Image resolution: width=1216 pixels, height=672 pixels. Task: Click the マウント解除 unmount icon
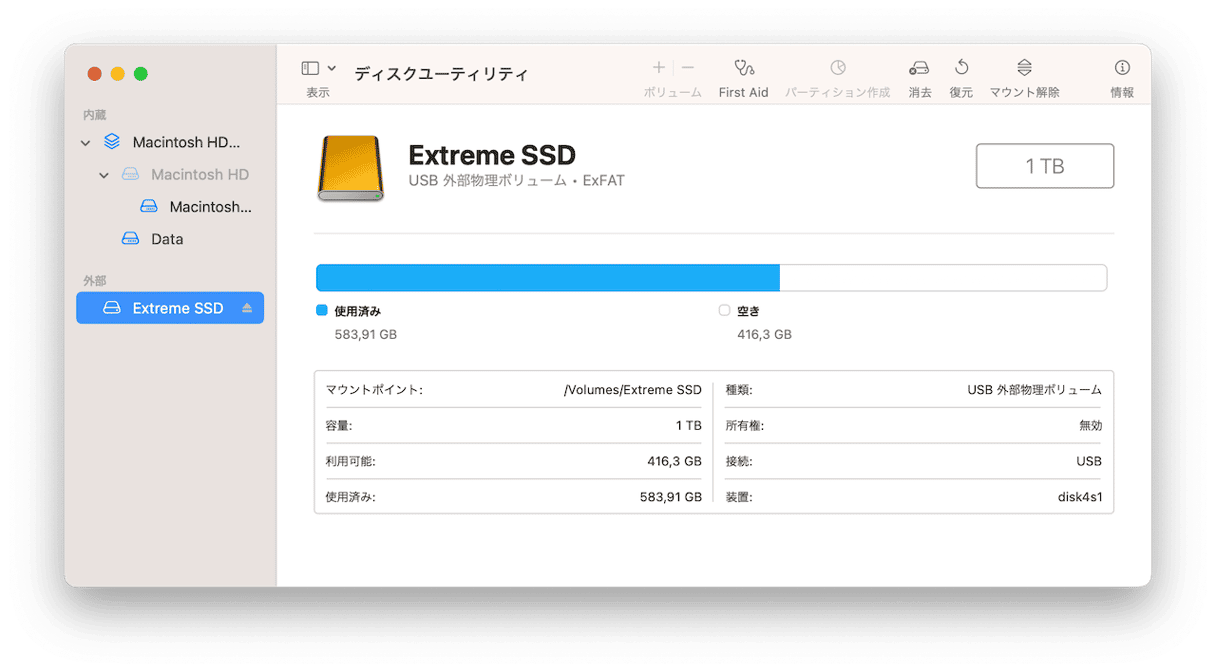1024,68
